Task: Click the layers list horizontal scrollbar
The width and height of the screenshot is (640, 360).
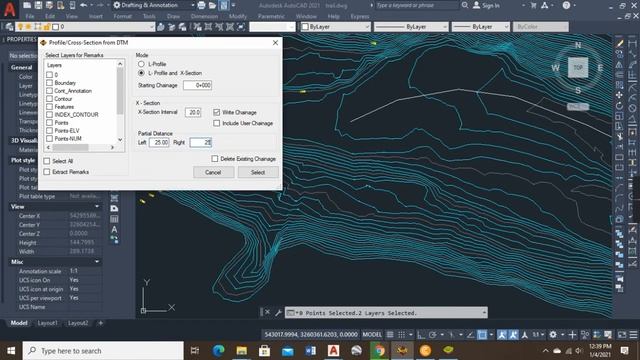Action: 70,147
